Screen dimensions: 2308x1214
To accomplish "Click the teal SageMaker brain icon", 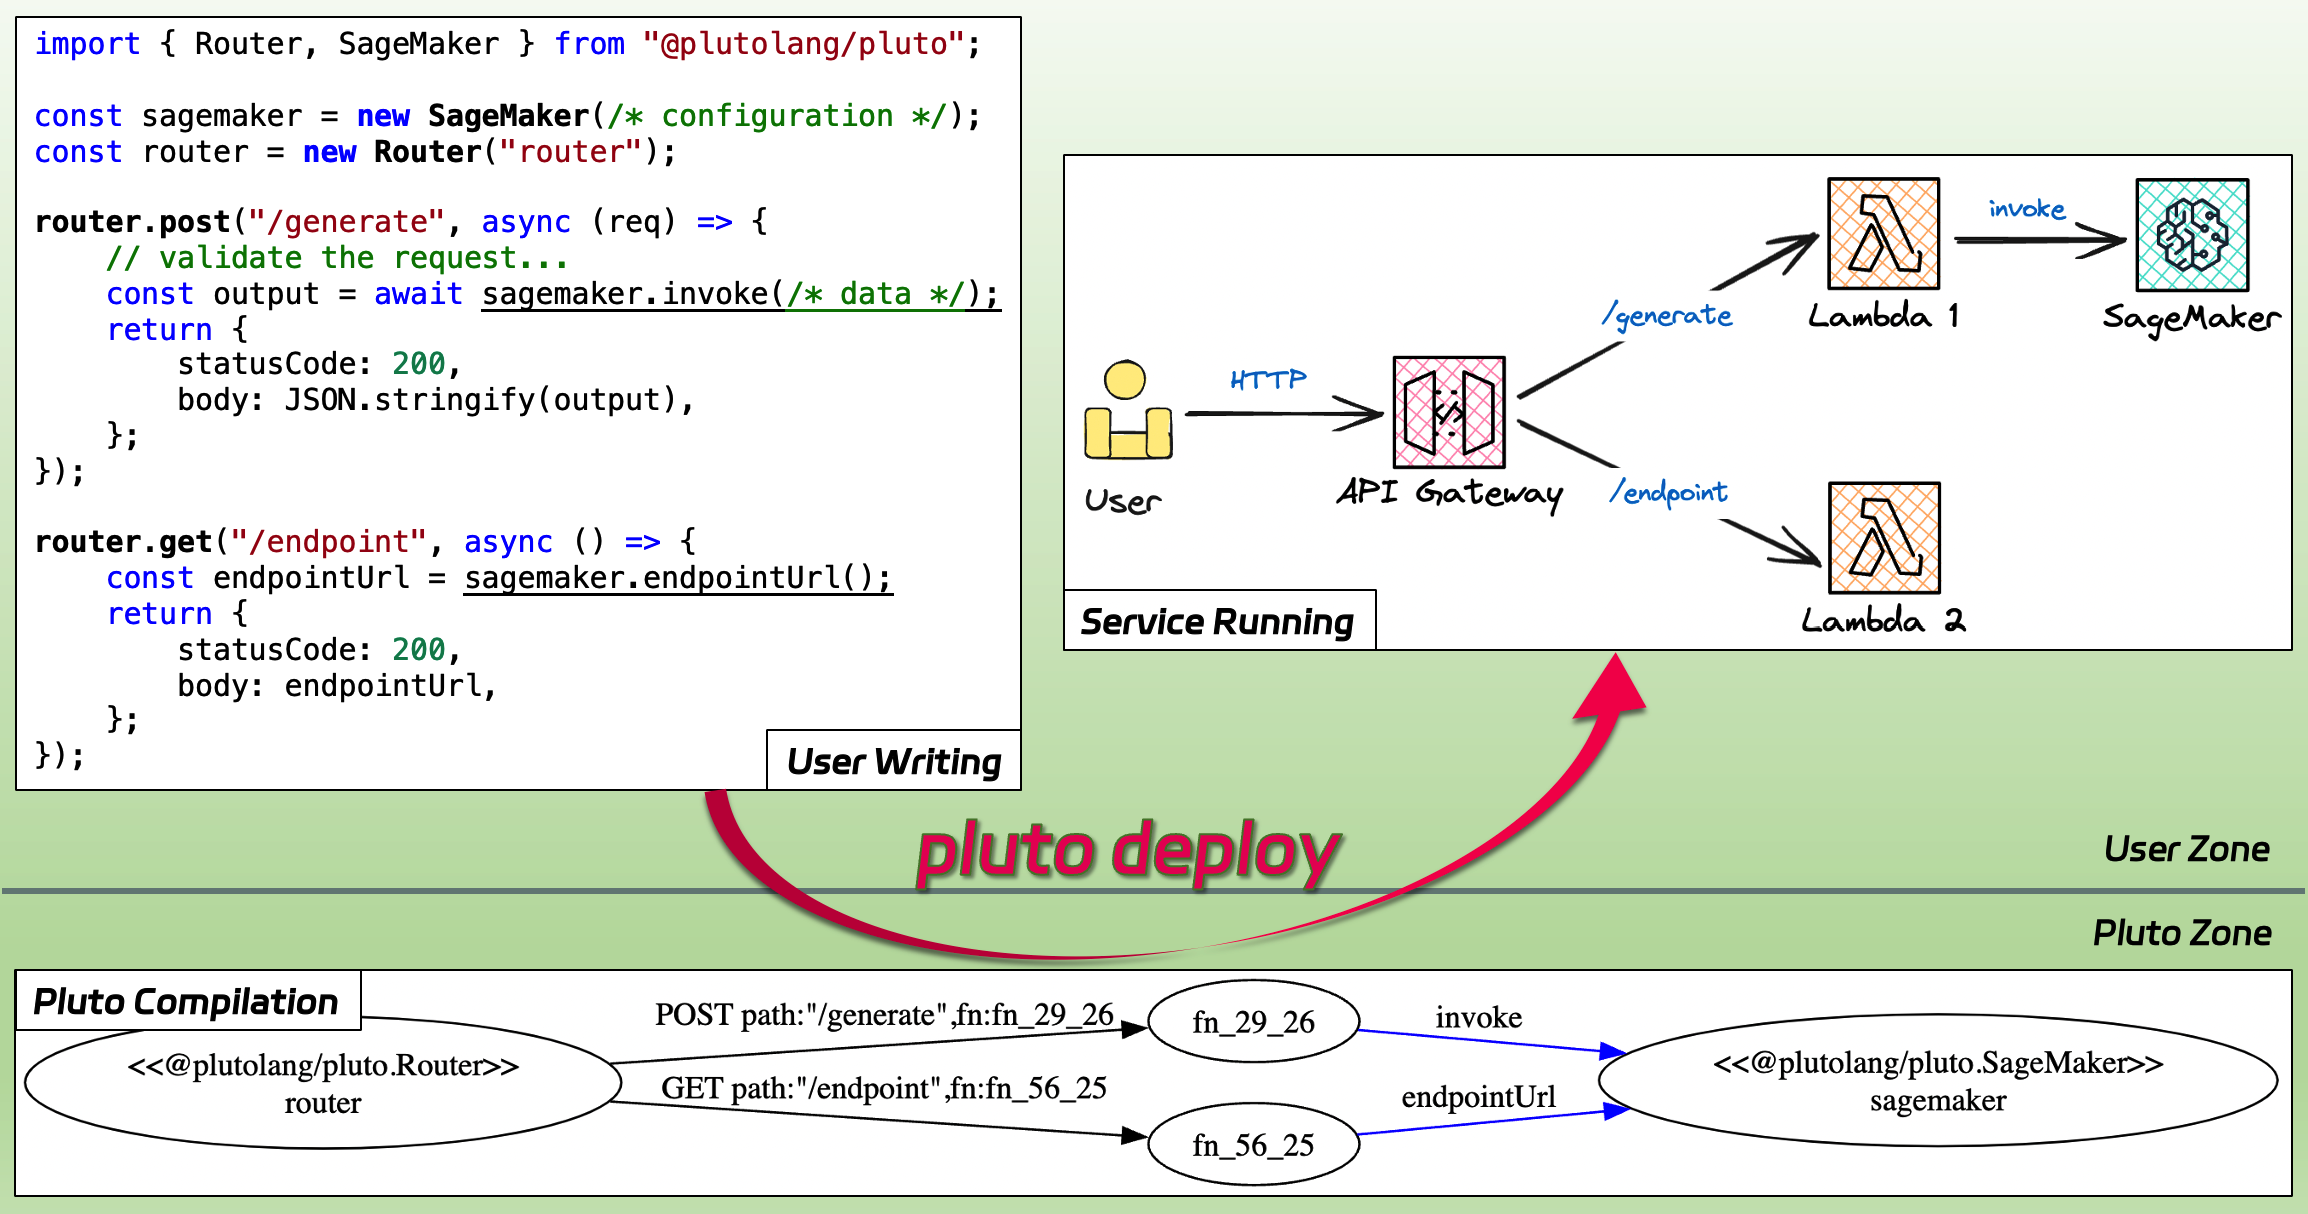I will pos(2192,235).
